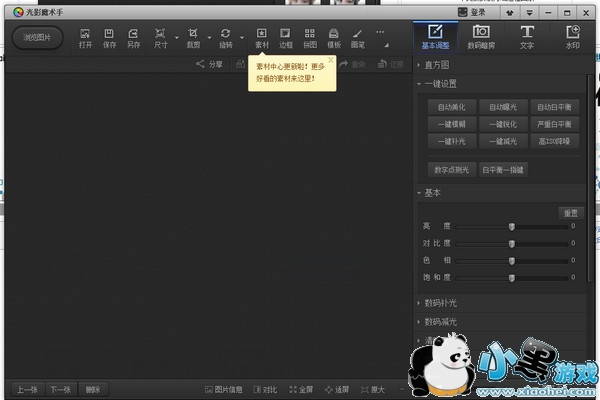Screen dimensions: 600x400
Task: Expand the 直方图 (Histogram) section
Action: [x=438, y=65]
